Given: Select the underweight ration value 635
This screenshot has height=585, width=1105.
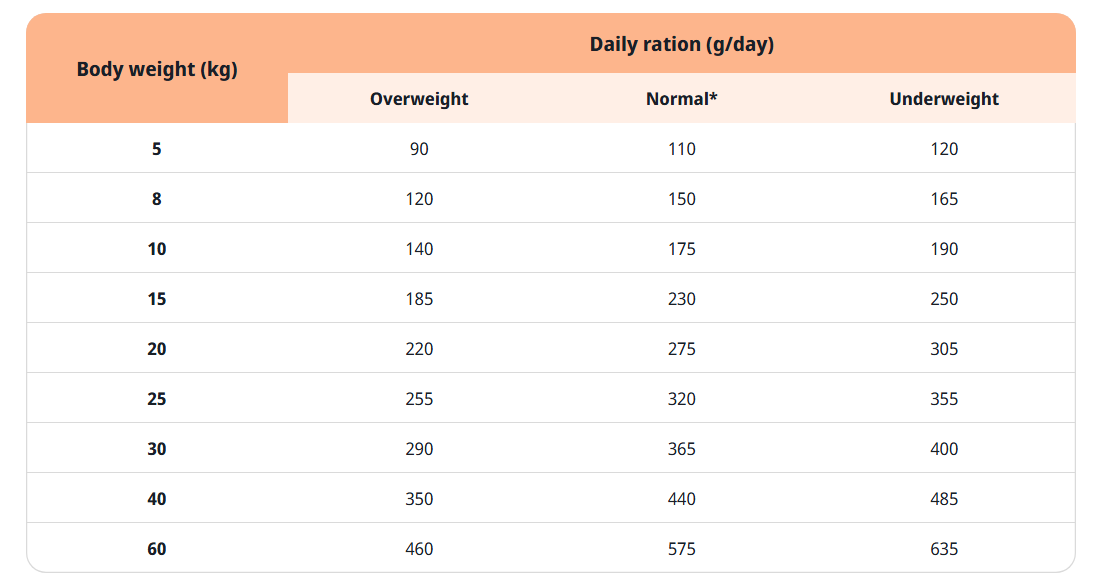Looking at the screenshot, I should click(x=944, y=549).
